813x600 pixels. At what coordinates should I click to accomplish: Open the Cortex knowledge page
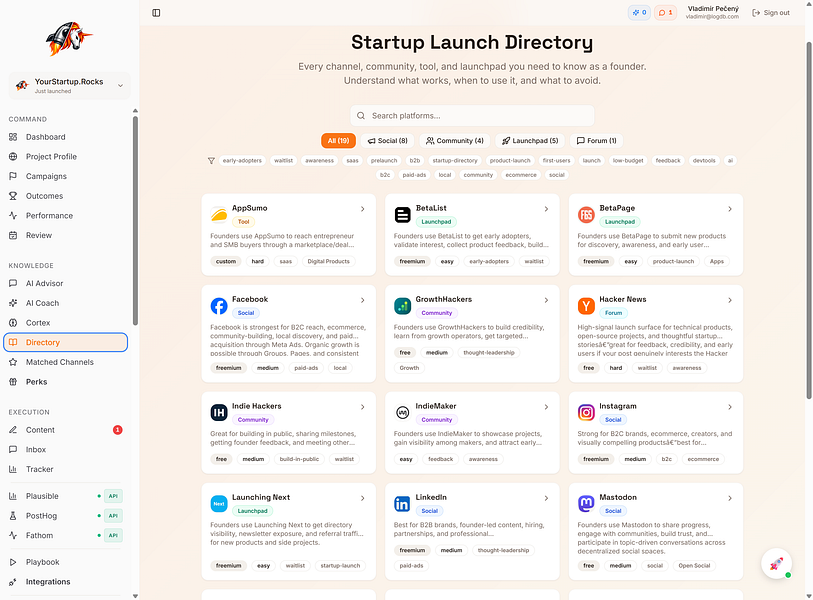(x=65, y=323)
